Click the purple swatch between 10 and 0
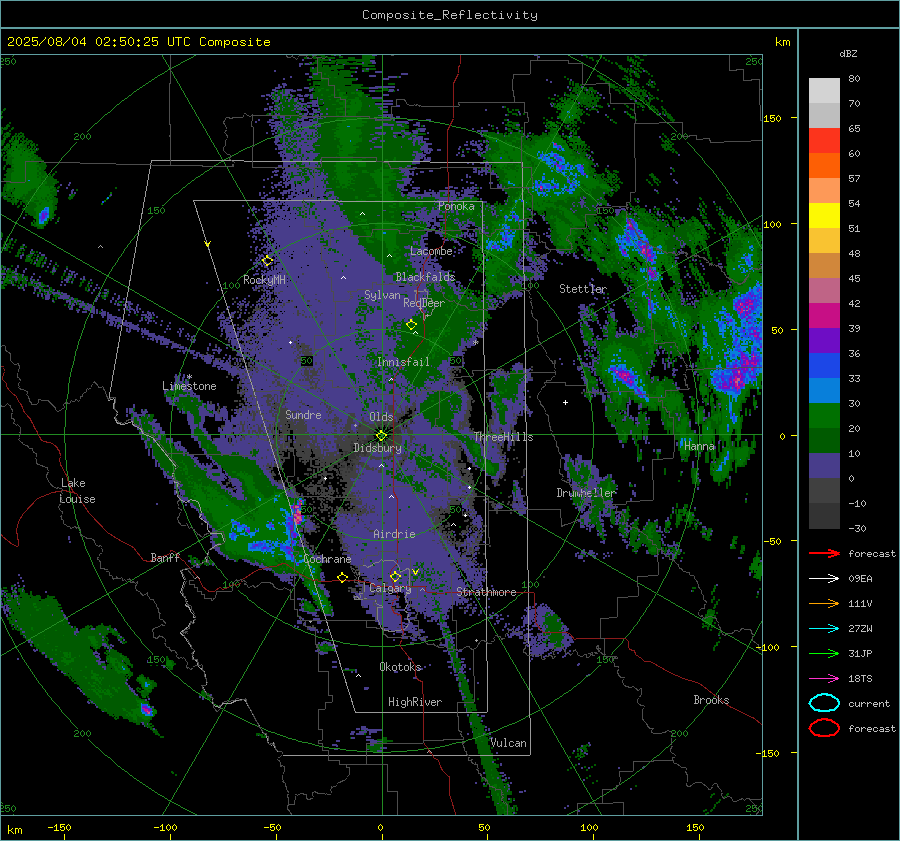 pos(824,466)
